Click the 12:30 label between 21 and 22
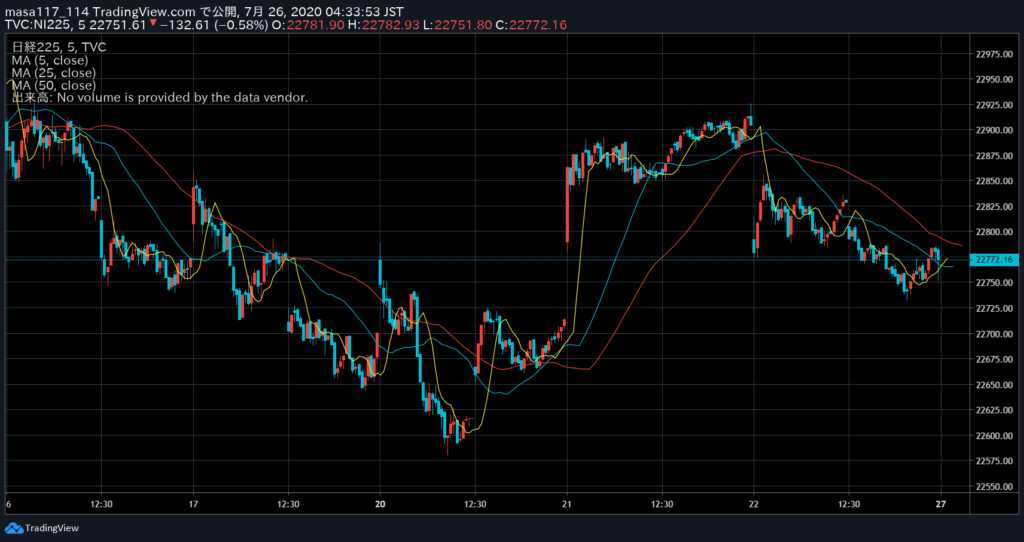The width and height of the screenshot is (1024, 542). coord(662,504)
